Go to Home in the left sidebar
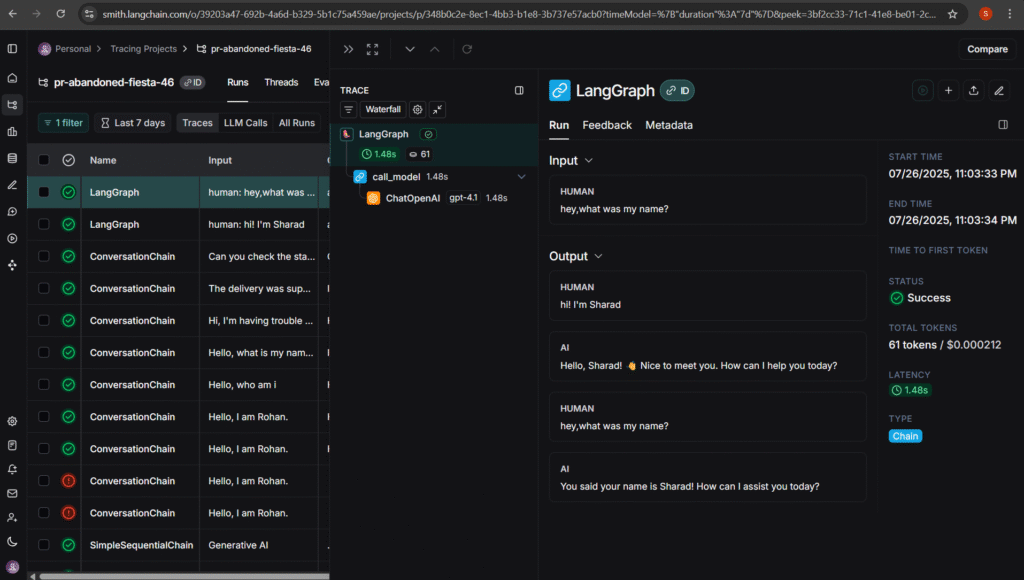Image resolution: width=1024 pixels, height=580 pixels. [12, 77]
